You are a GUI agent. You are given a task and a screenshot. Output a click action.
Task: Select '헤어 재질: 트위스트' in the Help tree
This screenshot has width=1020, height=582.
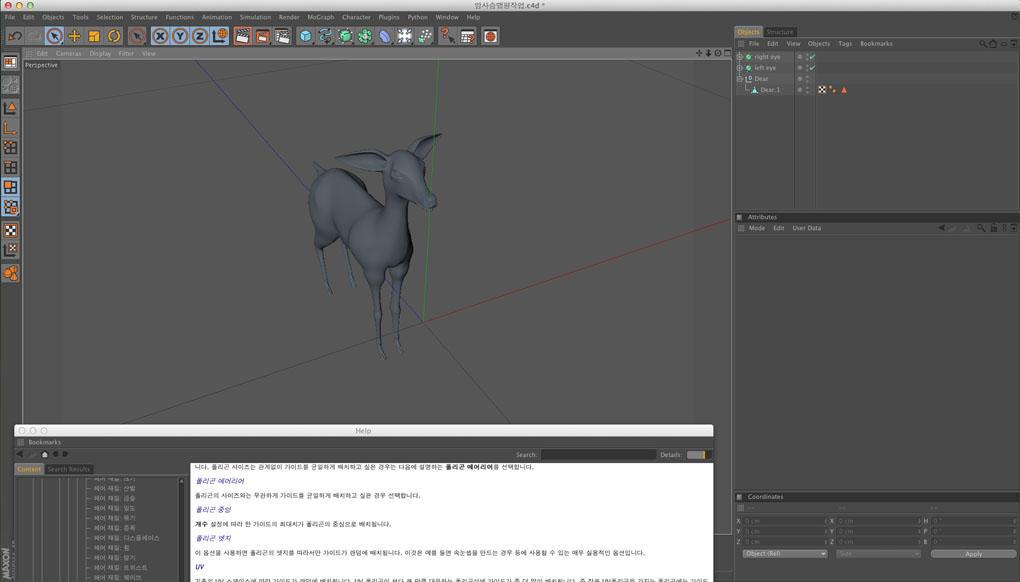click(x=120, y=568)
